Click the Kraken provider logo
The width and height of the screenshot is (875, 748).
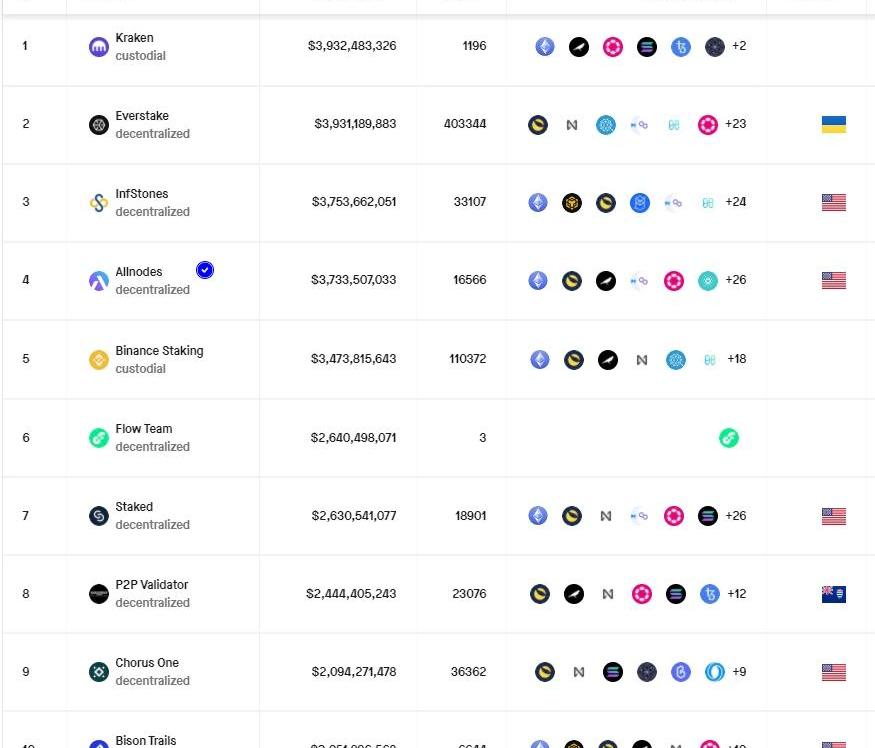pyautogui.click(x=99, y=47)
